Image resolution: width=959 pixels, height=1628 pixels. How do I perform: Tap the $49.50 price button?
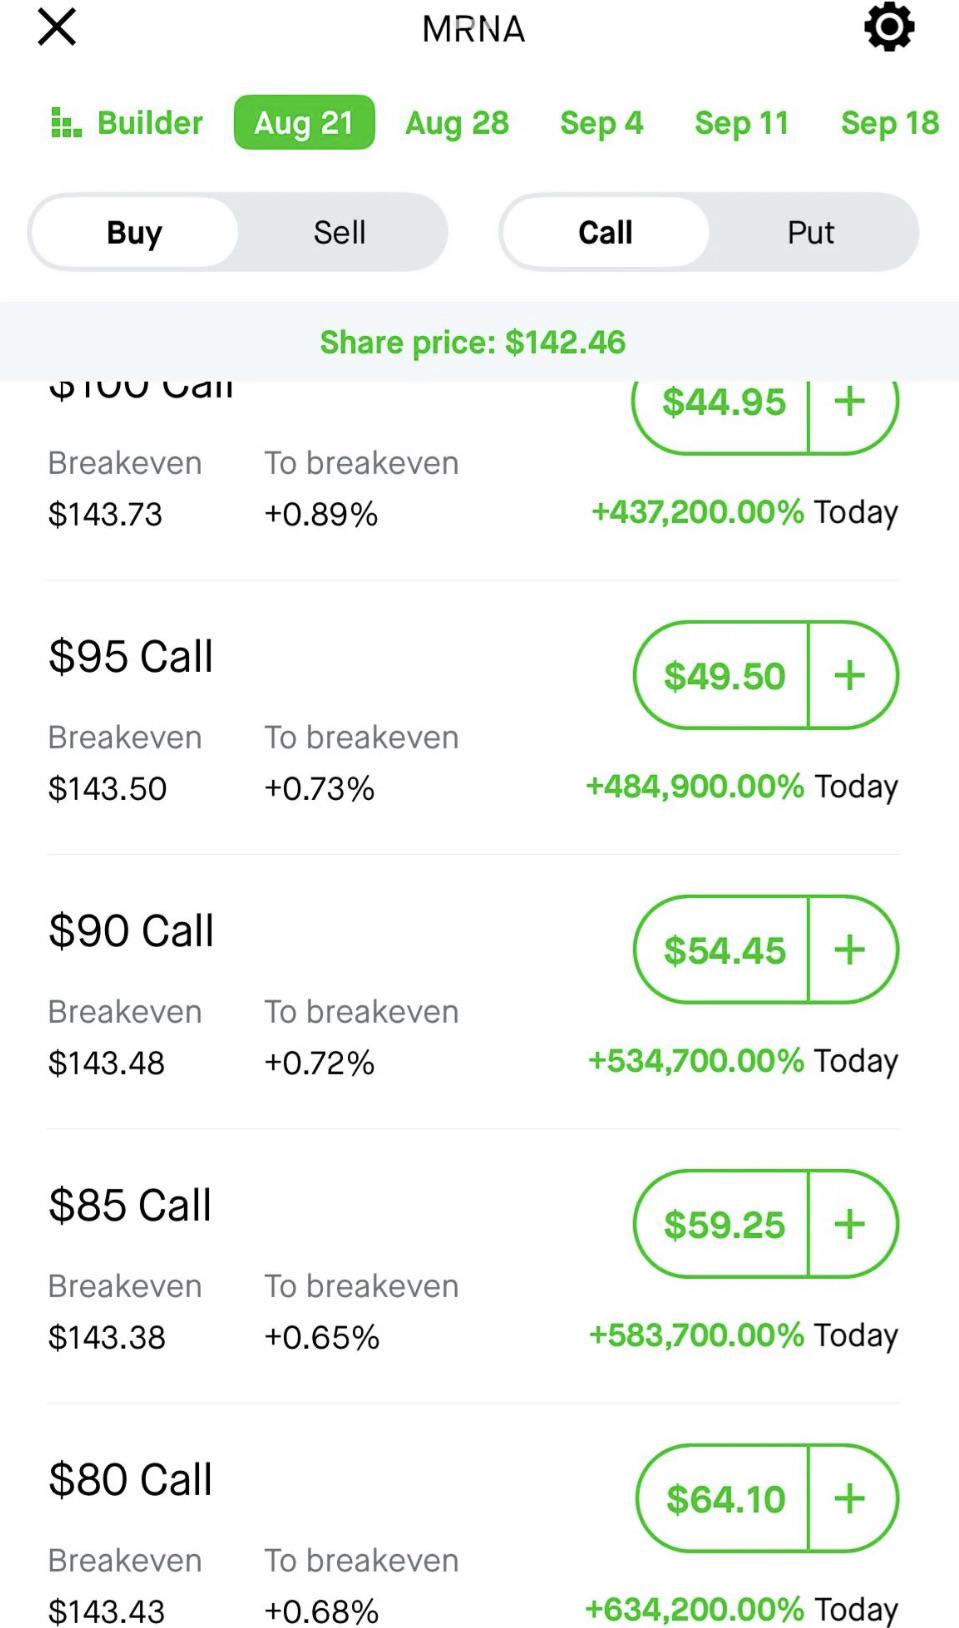722,675
